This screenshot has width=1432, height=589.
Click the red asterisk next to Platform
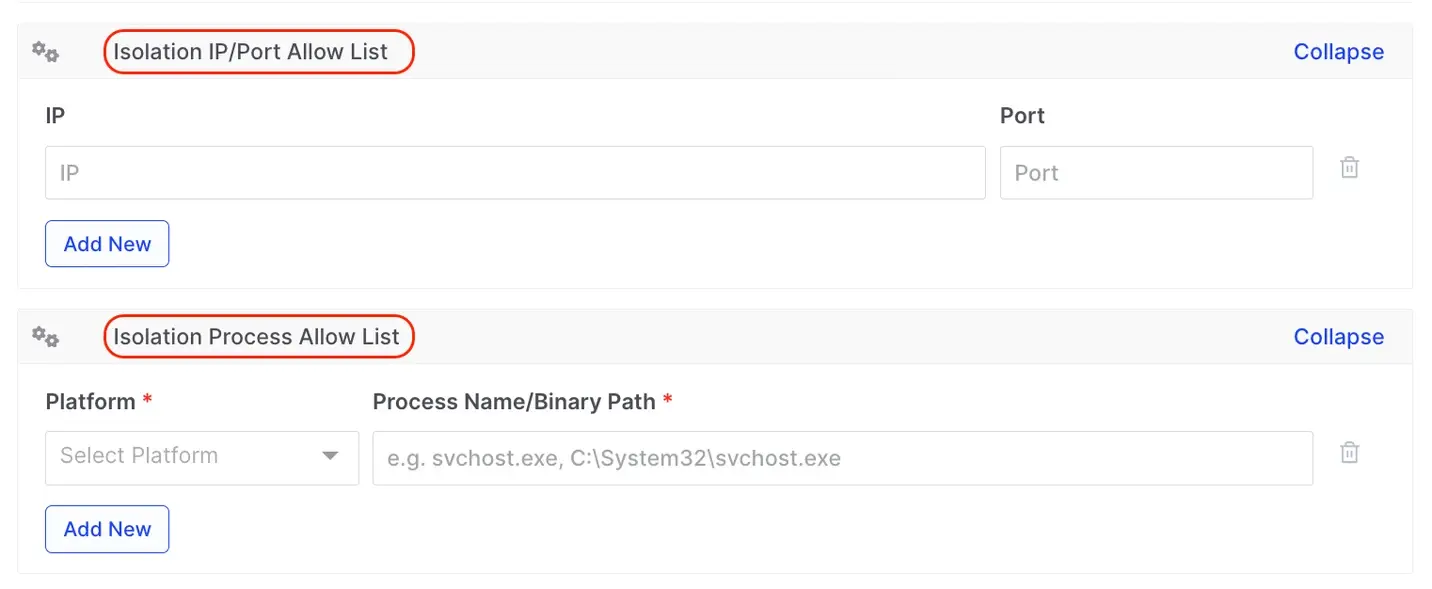coord(148,401)
